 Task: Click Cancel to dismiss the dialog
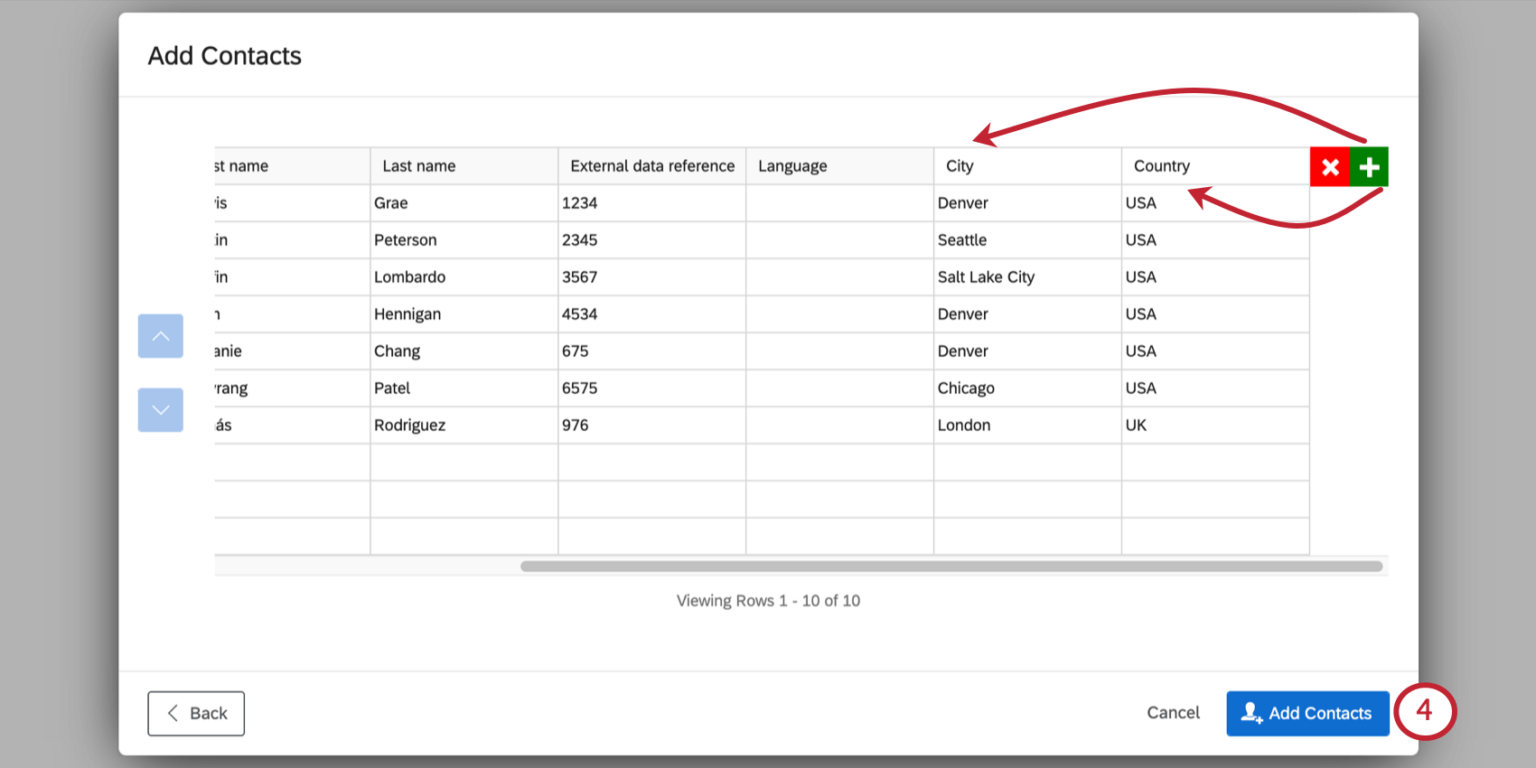pyautogui.click(x=1172, y=712)
